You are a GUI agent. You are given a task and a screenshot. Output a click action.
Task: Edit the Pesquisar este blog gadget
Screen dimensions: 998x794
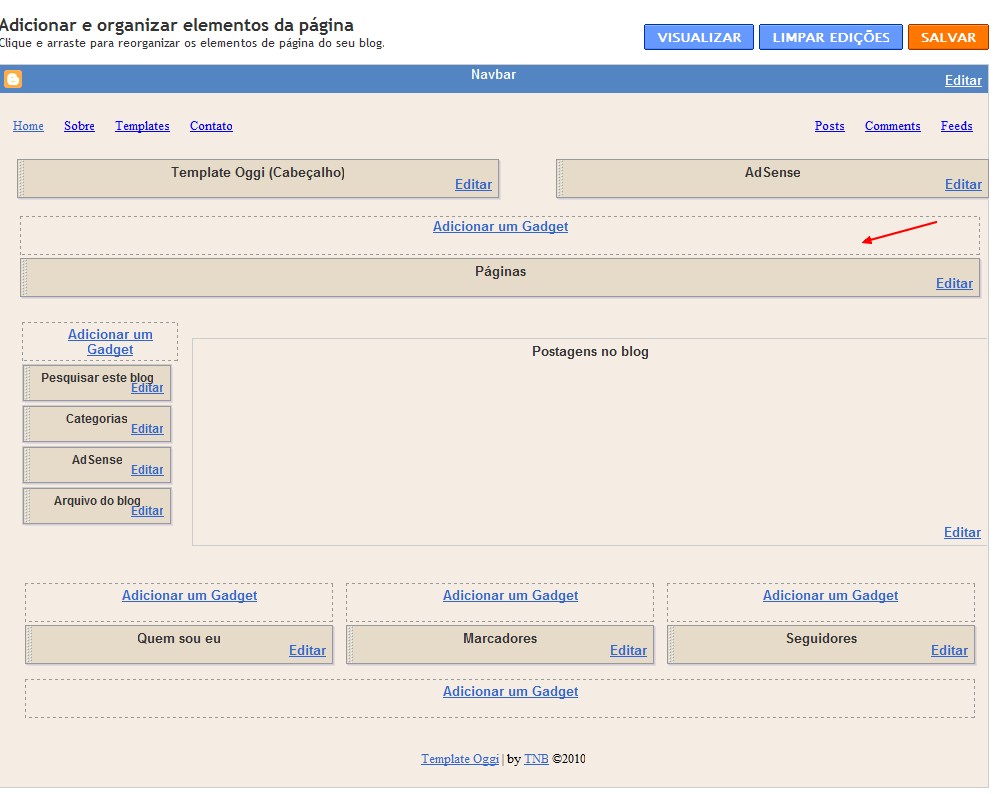pos(147,388)
